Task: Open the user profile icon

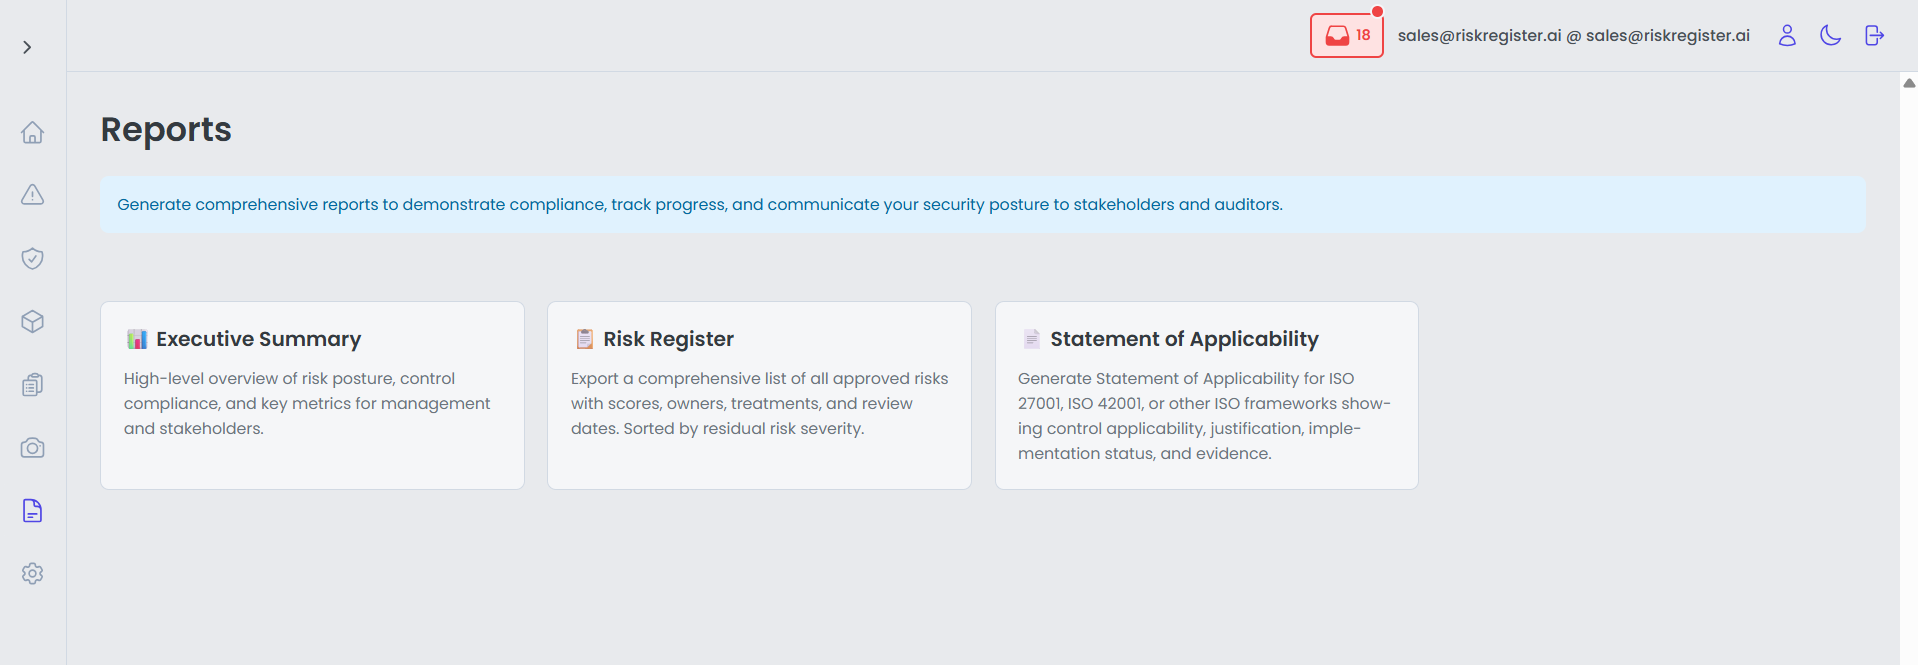Action: point(1787,36)
